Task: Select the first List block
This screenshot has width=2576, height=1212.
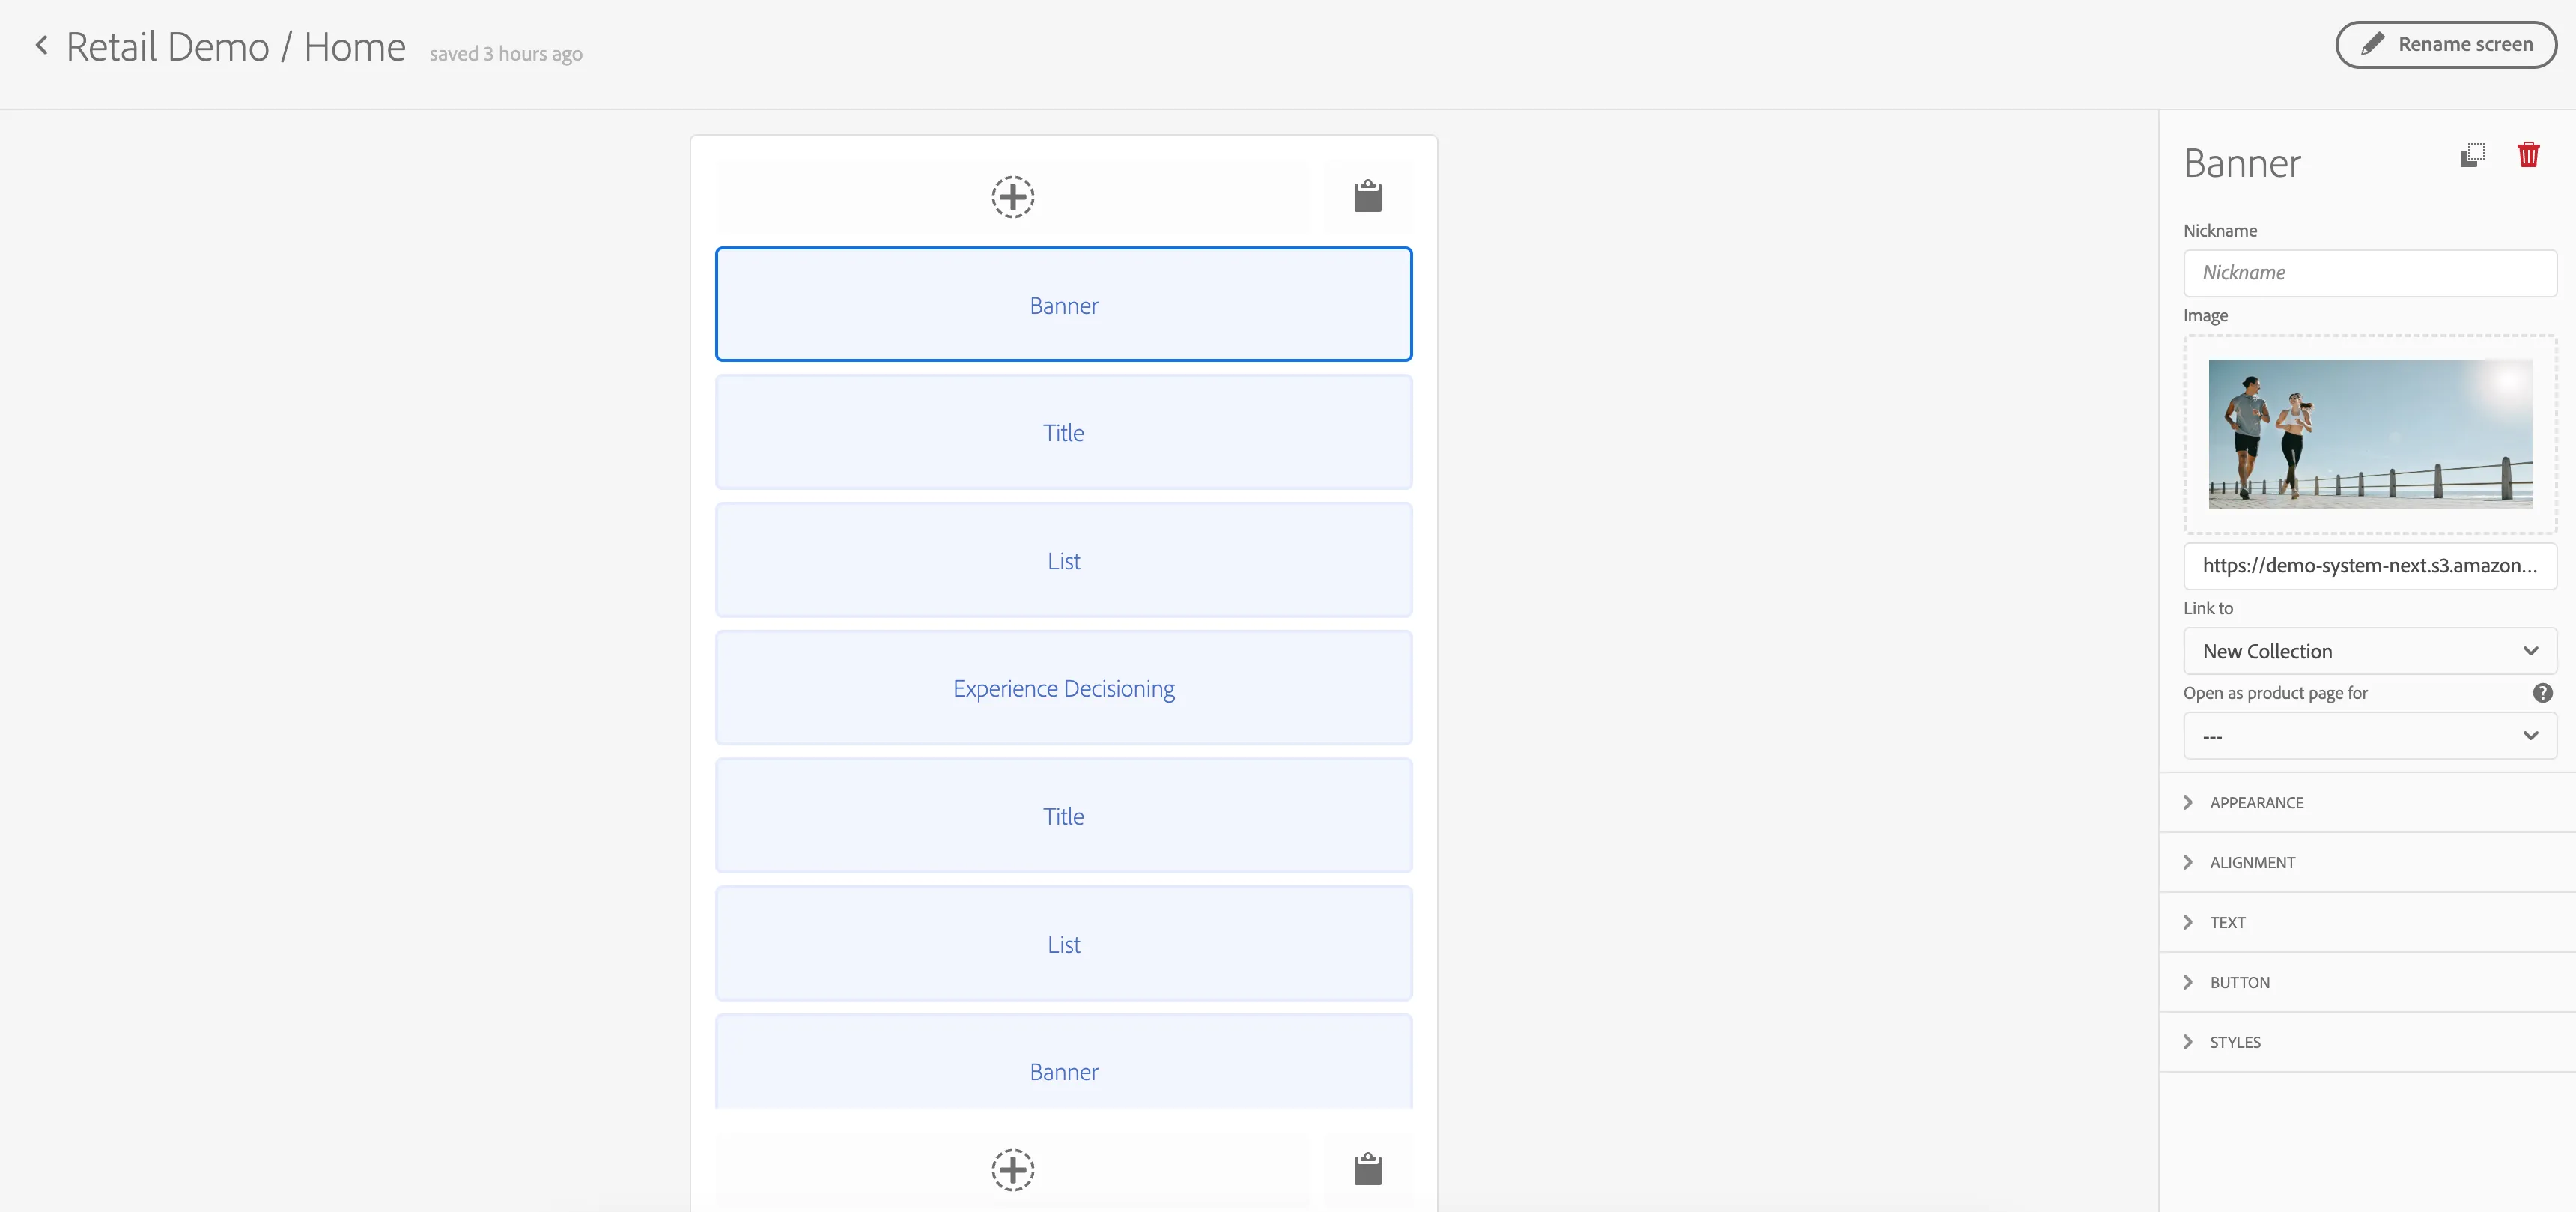Action: click(1063, 560)
